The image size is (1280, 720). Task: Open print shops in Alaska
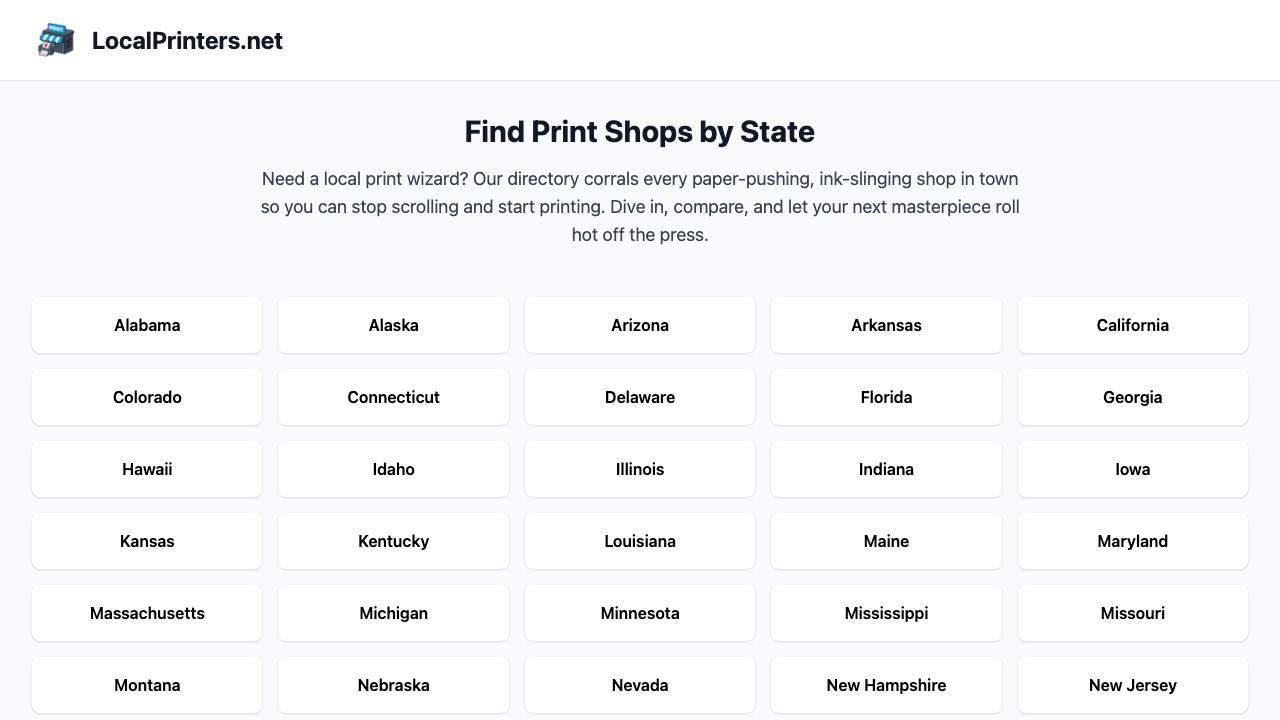393,325
